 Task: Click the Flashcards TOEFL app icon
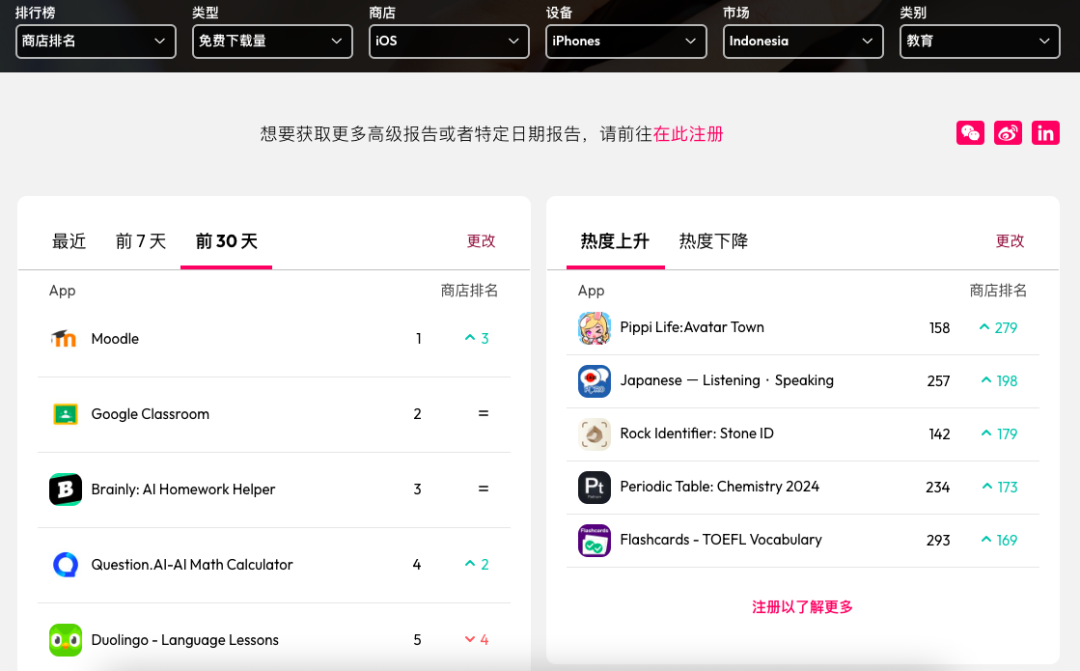coord(594,540)
